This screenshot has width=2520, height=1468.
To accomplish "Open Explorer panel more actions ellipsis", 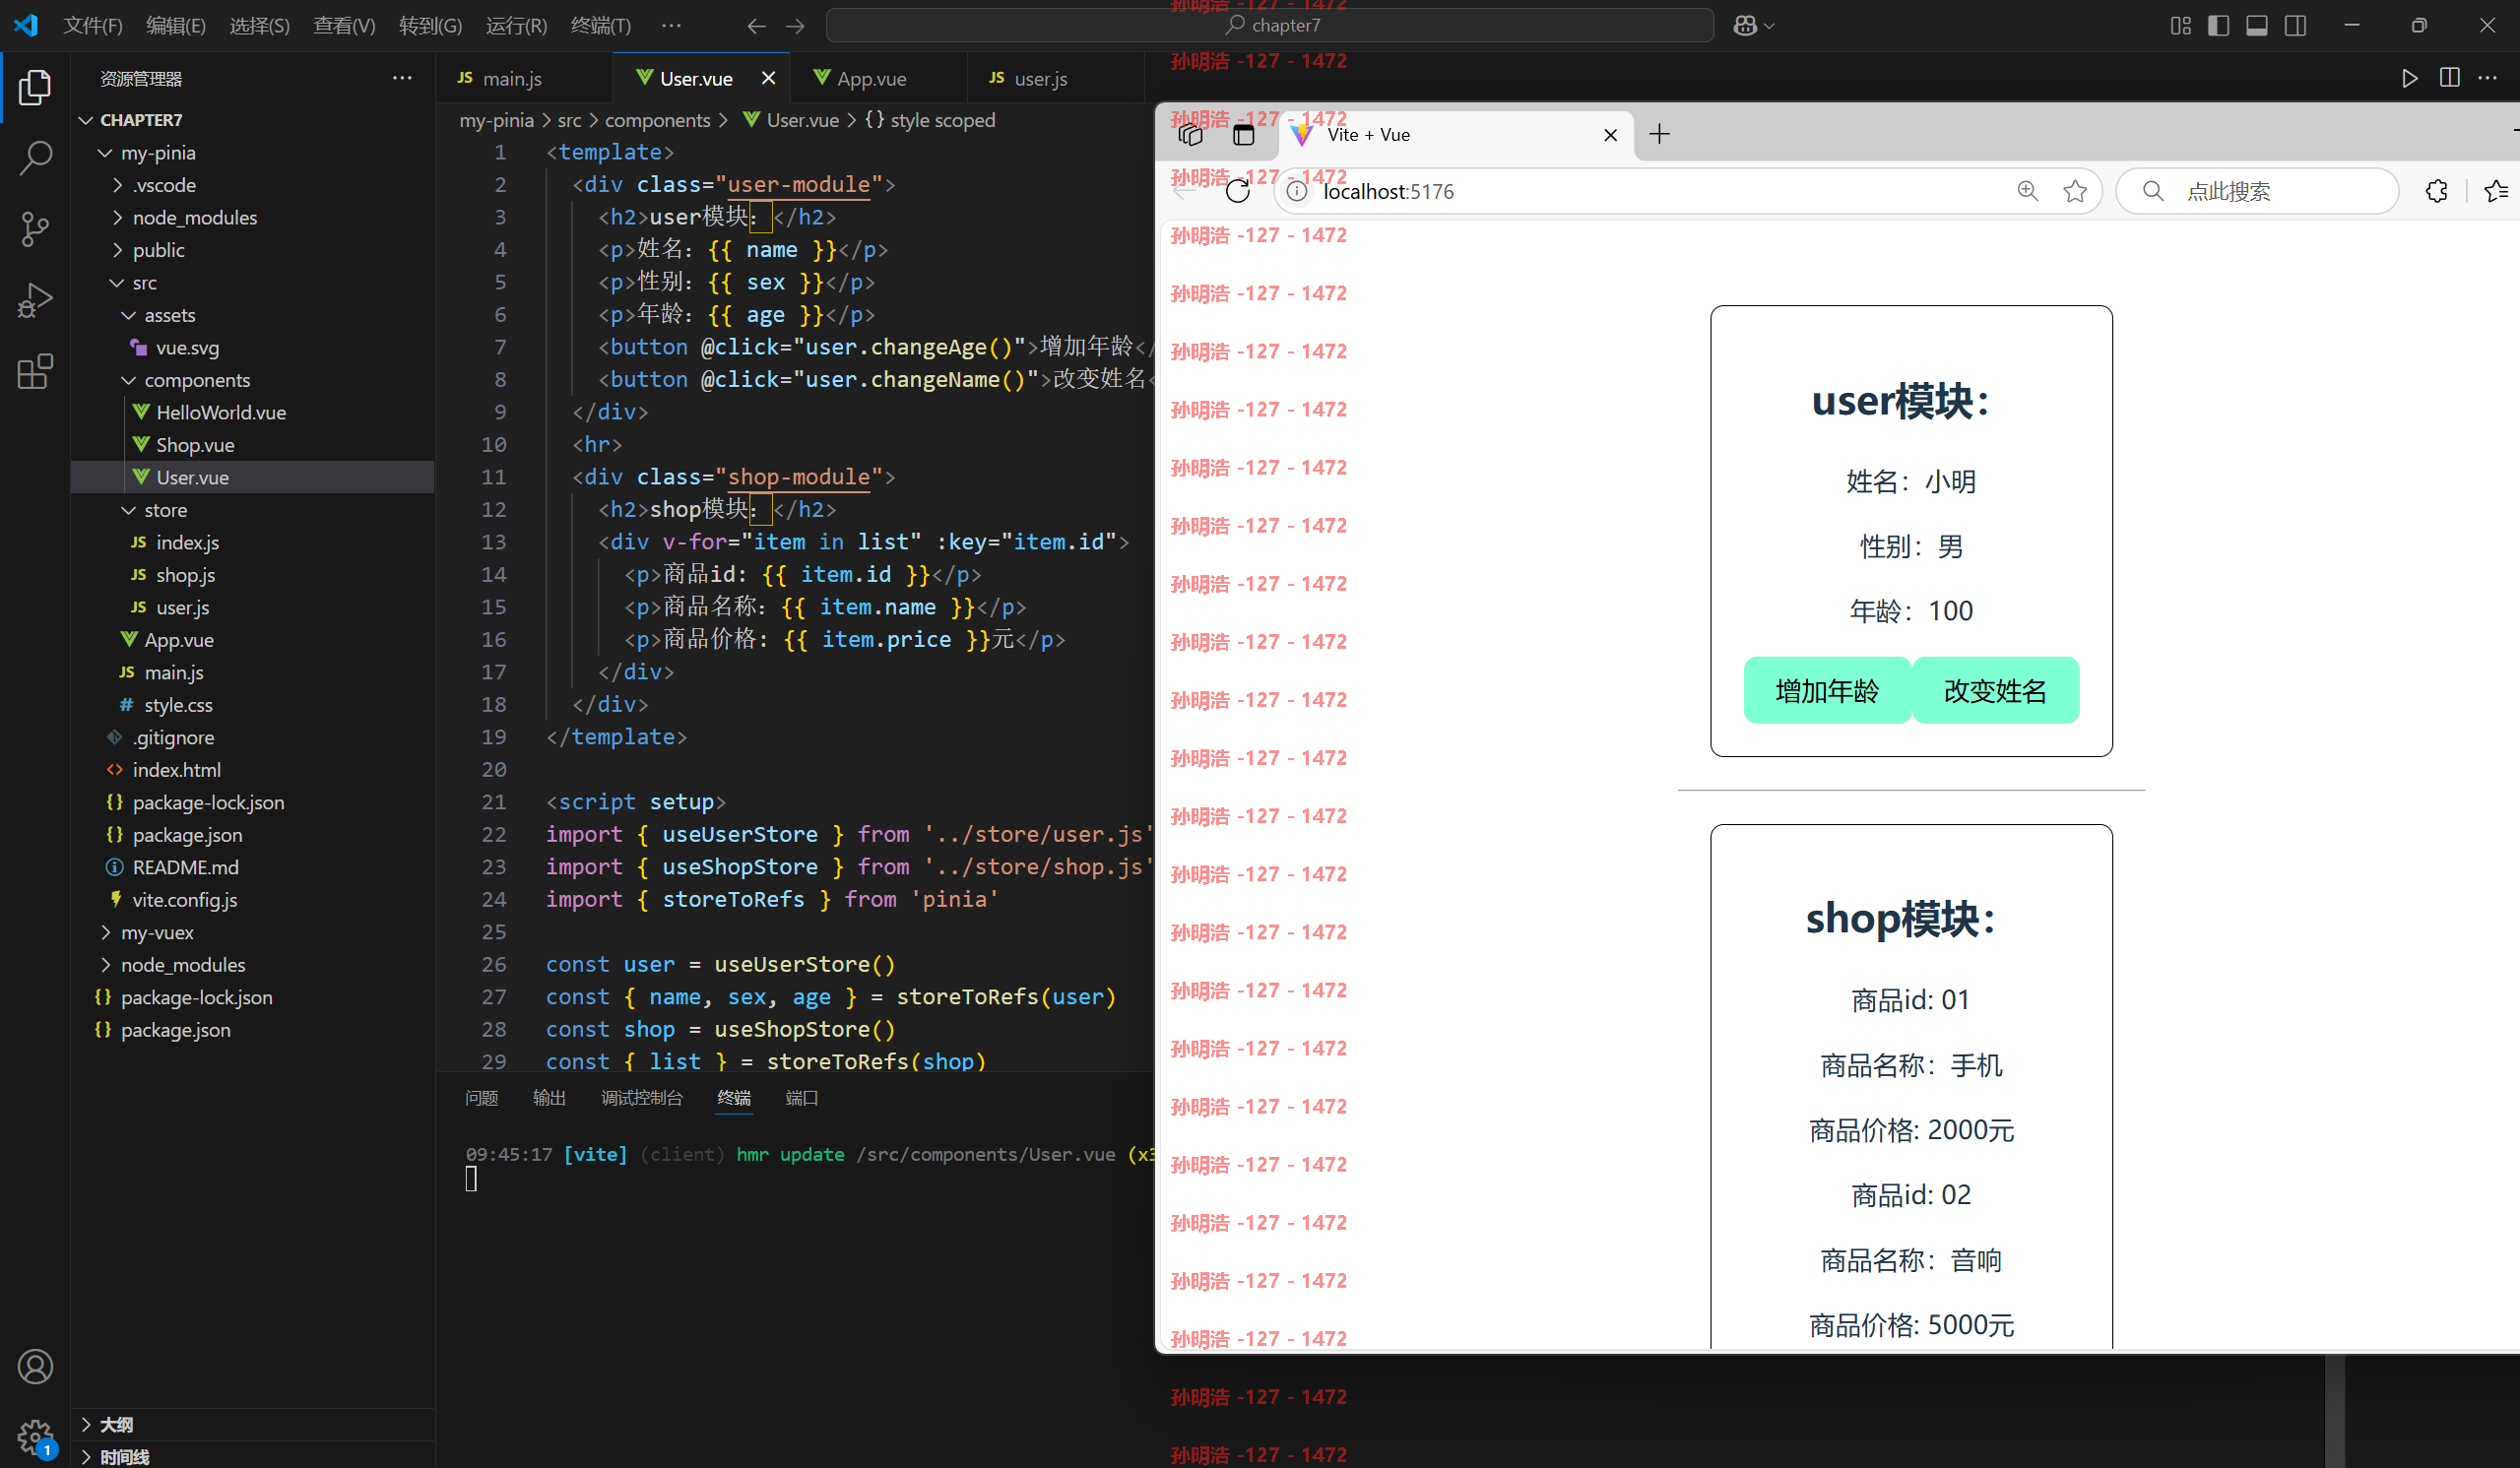I will point(402,78).
